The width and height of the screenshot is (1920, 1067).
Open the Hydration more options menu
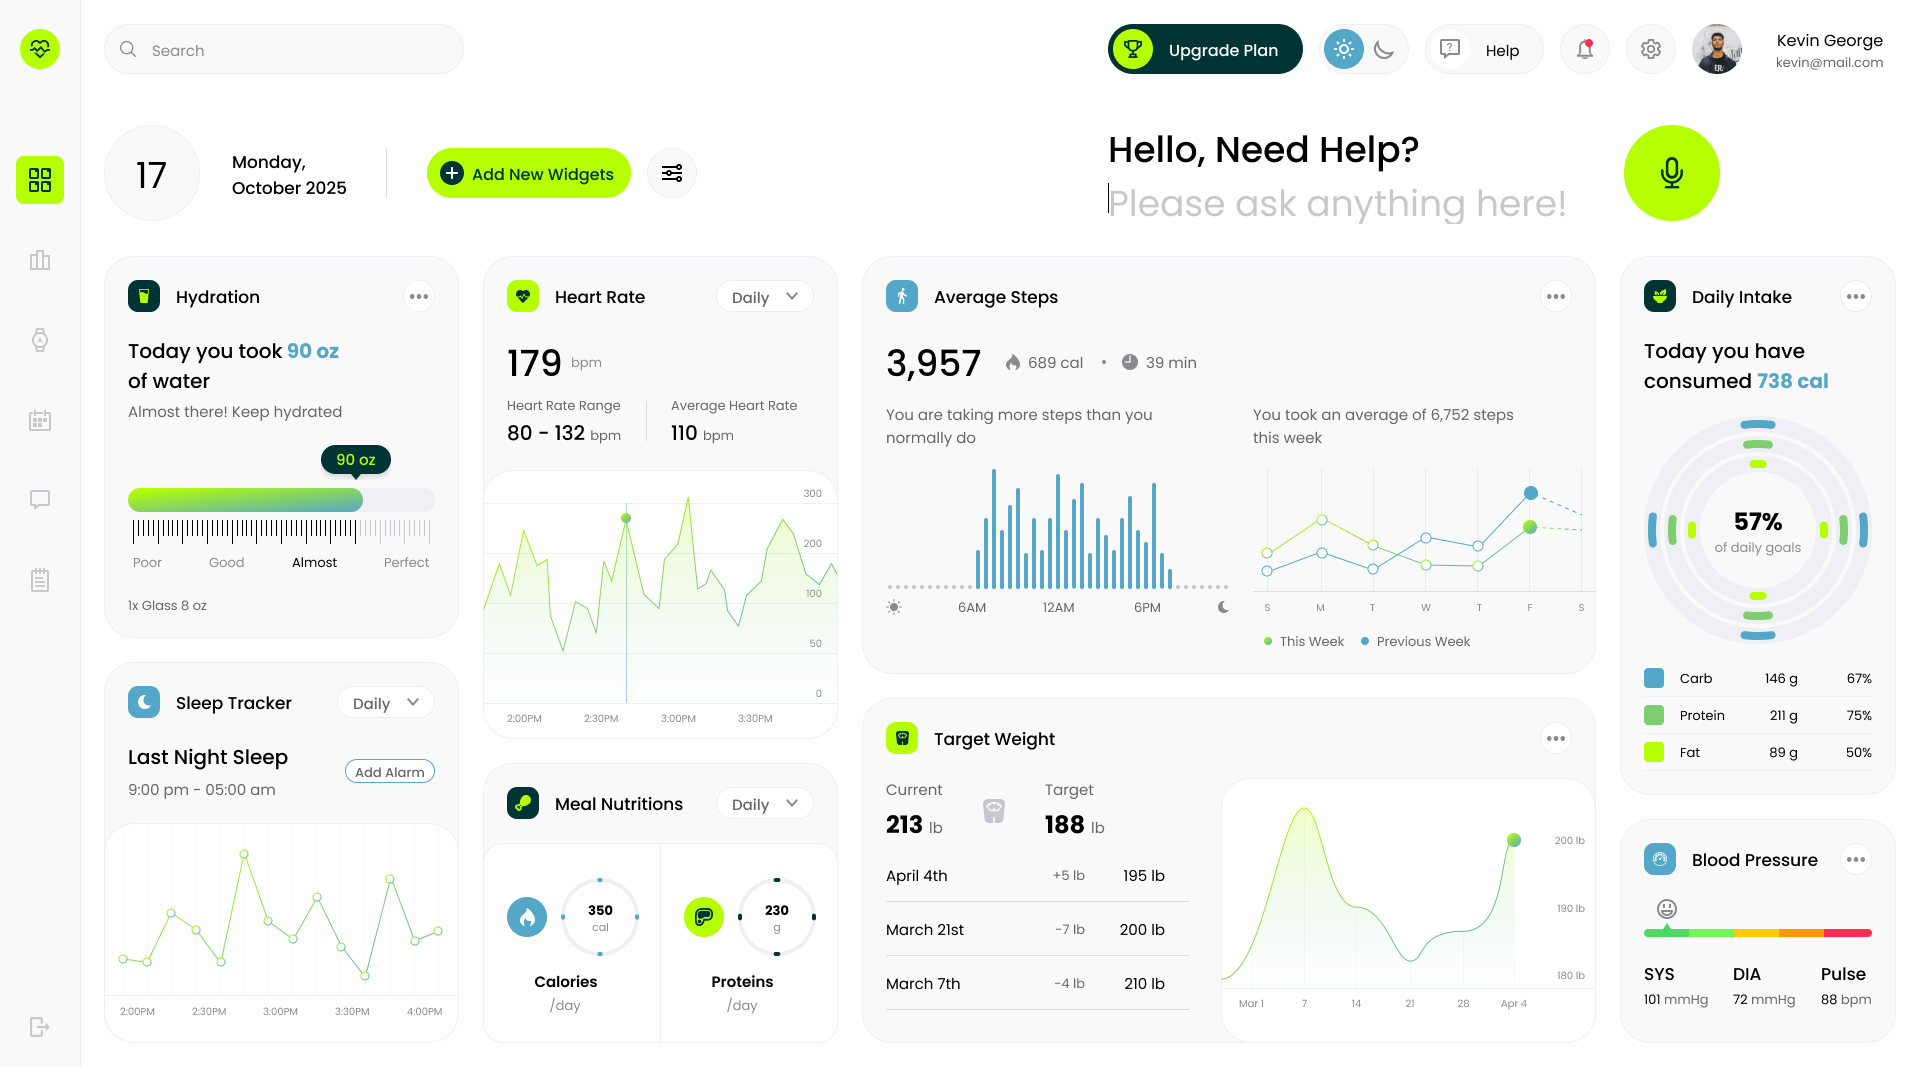419,296
